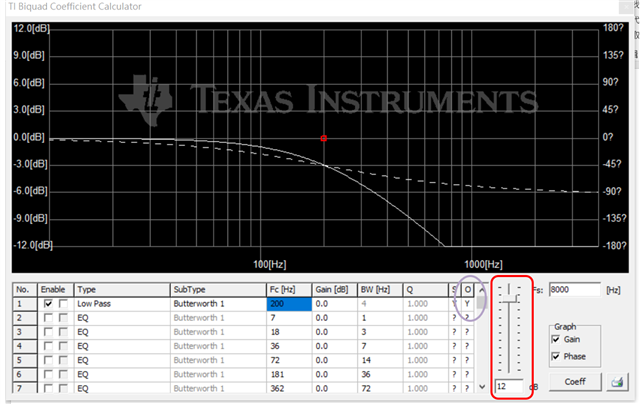Uncheck the Phase graph checkbox
The height and width of the screenshot is (404, 640).
tap(556, 356)
